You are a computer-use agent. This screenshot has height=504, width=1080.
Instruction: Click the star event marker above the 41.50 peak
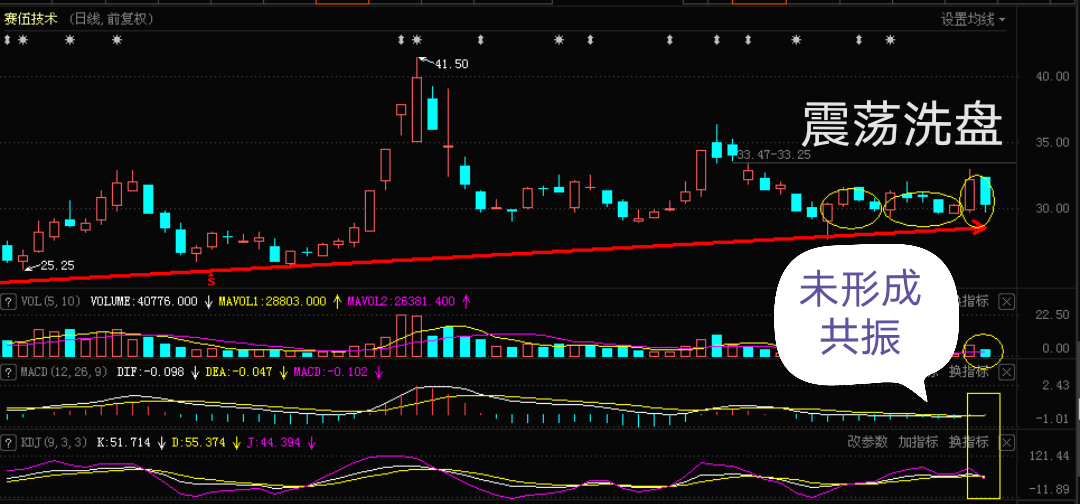coord(416,41)
